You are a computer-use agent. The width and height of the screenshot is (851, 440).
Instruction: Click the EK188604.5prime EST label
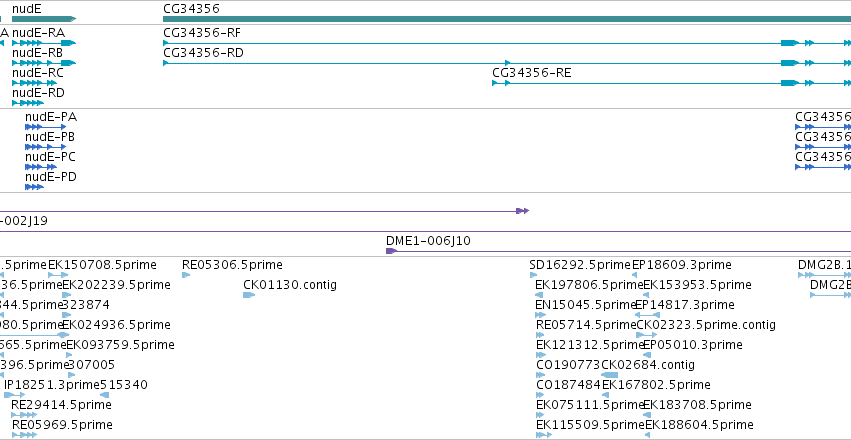(699, 424)
